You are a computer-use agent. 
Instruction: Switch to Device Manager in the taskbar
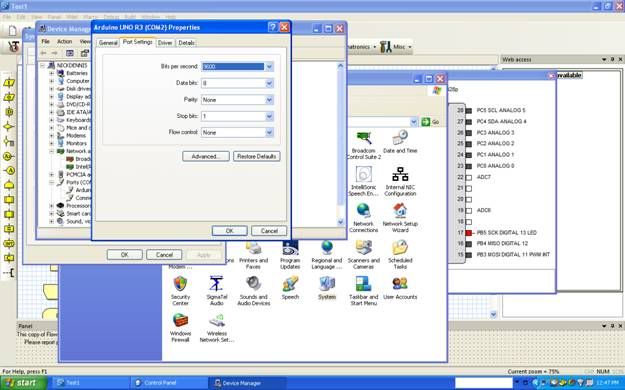[248, 383]
